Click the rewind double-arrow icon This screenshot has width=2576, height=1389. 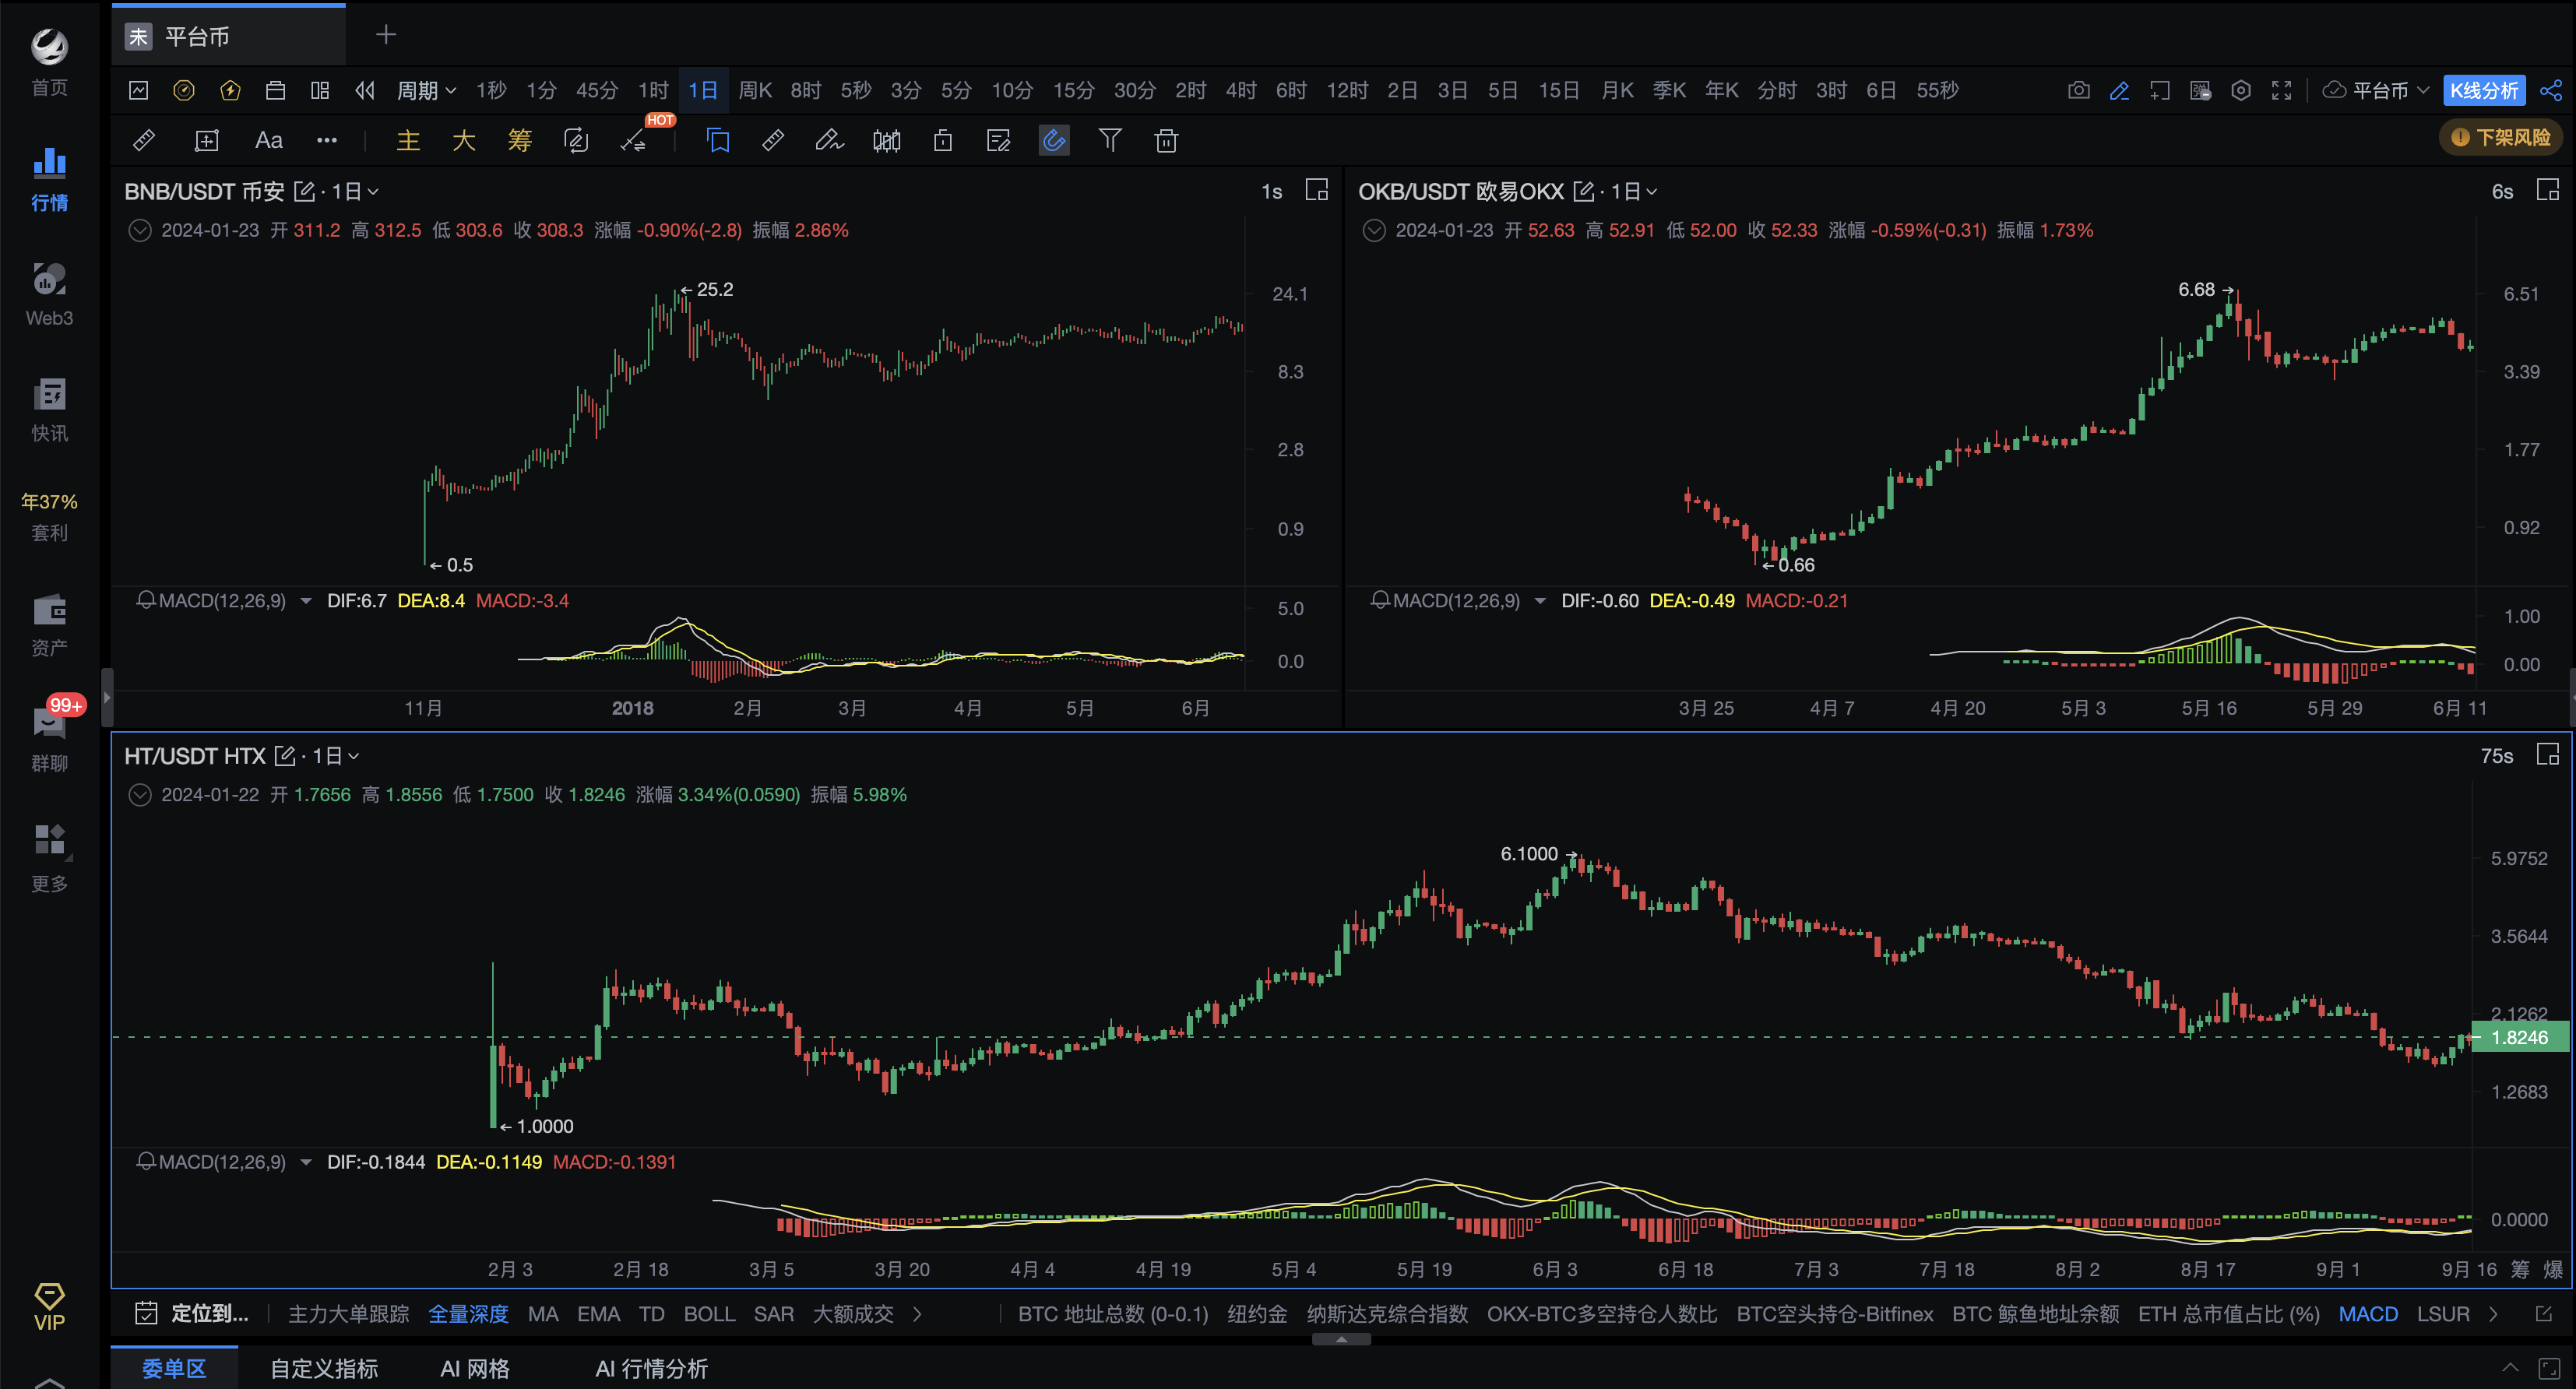pos(365,90)
